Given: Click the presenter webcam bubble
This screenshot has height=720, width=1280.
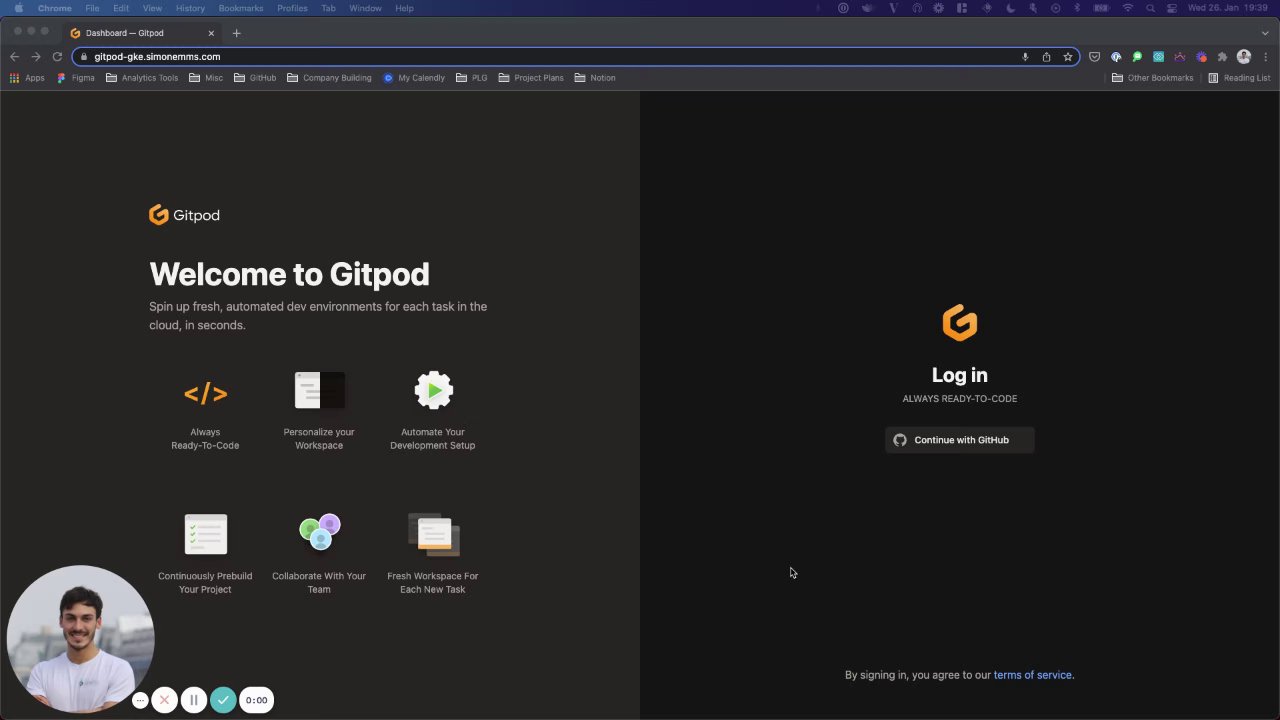Looking at the screenshot, I should (80, 639).
